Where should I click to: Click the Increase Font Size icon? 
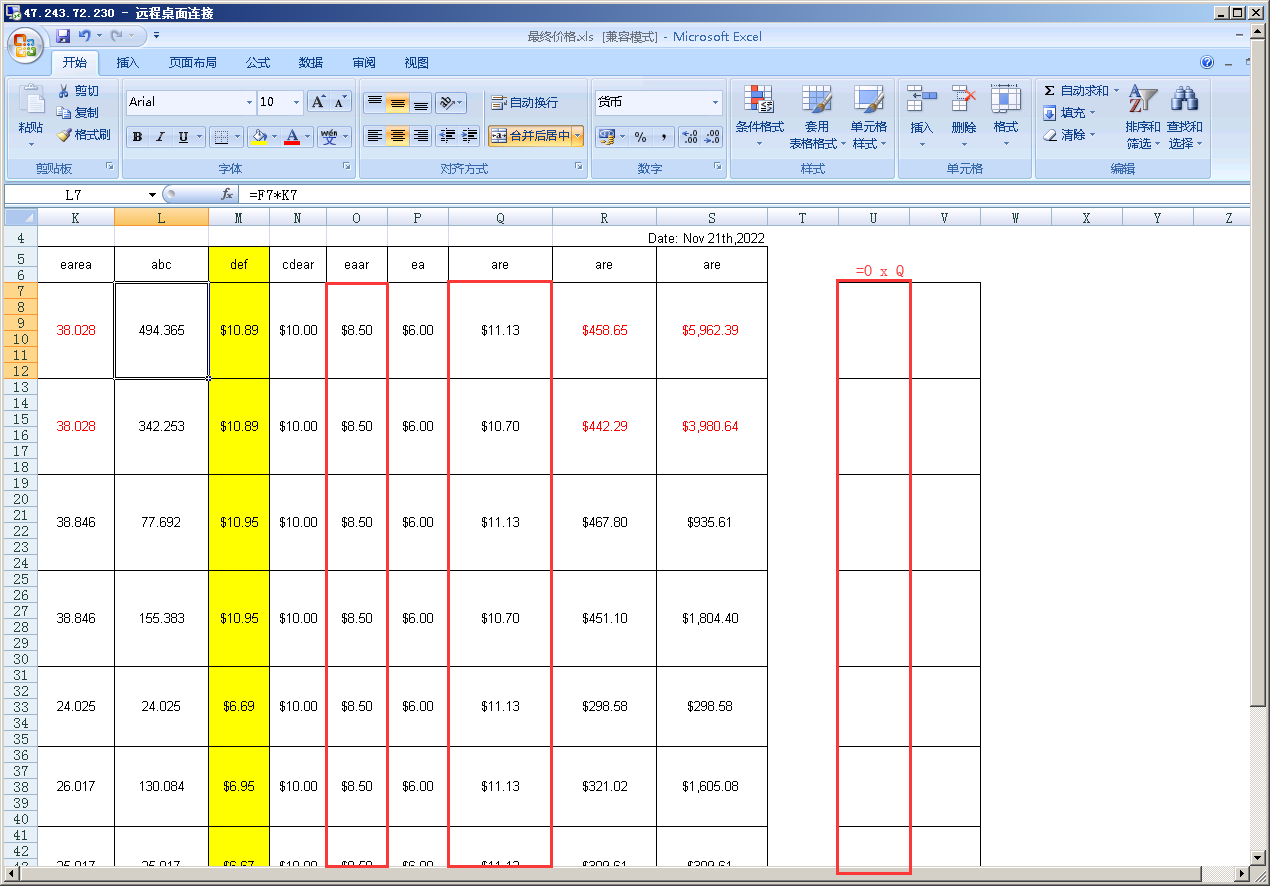point(318,102)
